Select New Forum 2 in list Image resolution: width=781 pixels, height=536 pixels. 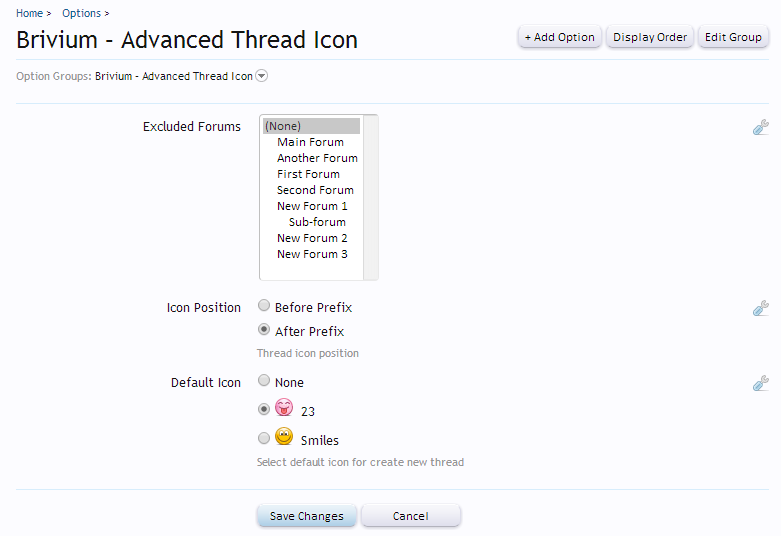coord(311,238)
